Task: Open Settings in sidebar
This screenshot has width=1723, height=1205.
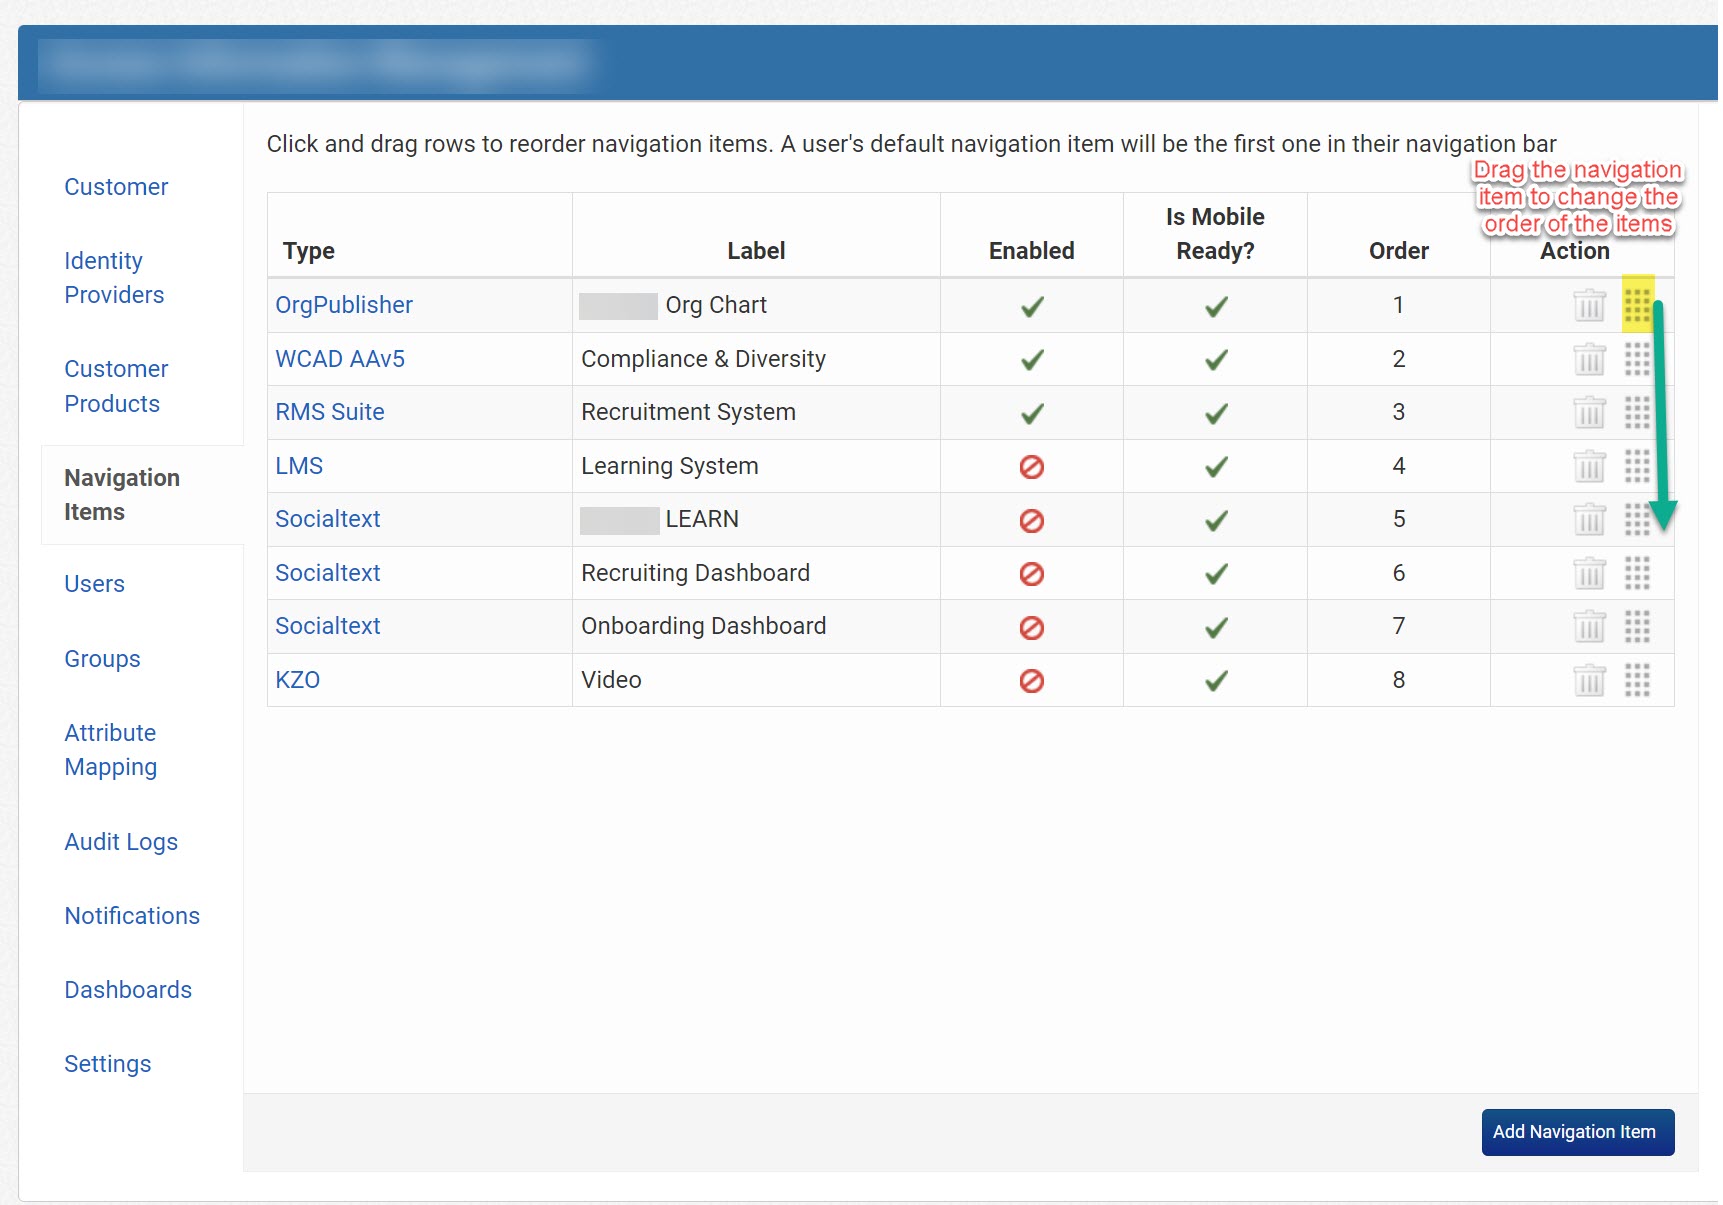Action: tap(108, 1064)
